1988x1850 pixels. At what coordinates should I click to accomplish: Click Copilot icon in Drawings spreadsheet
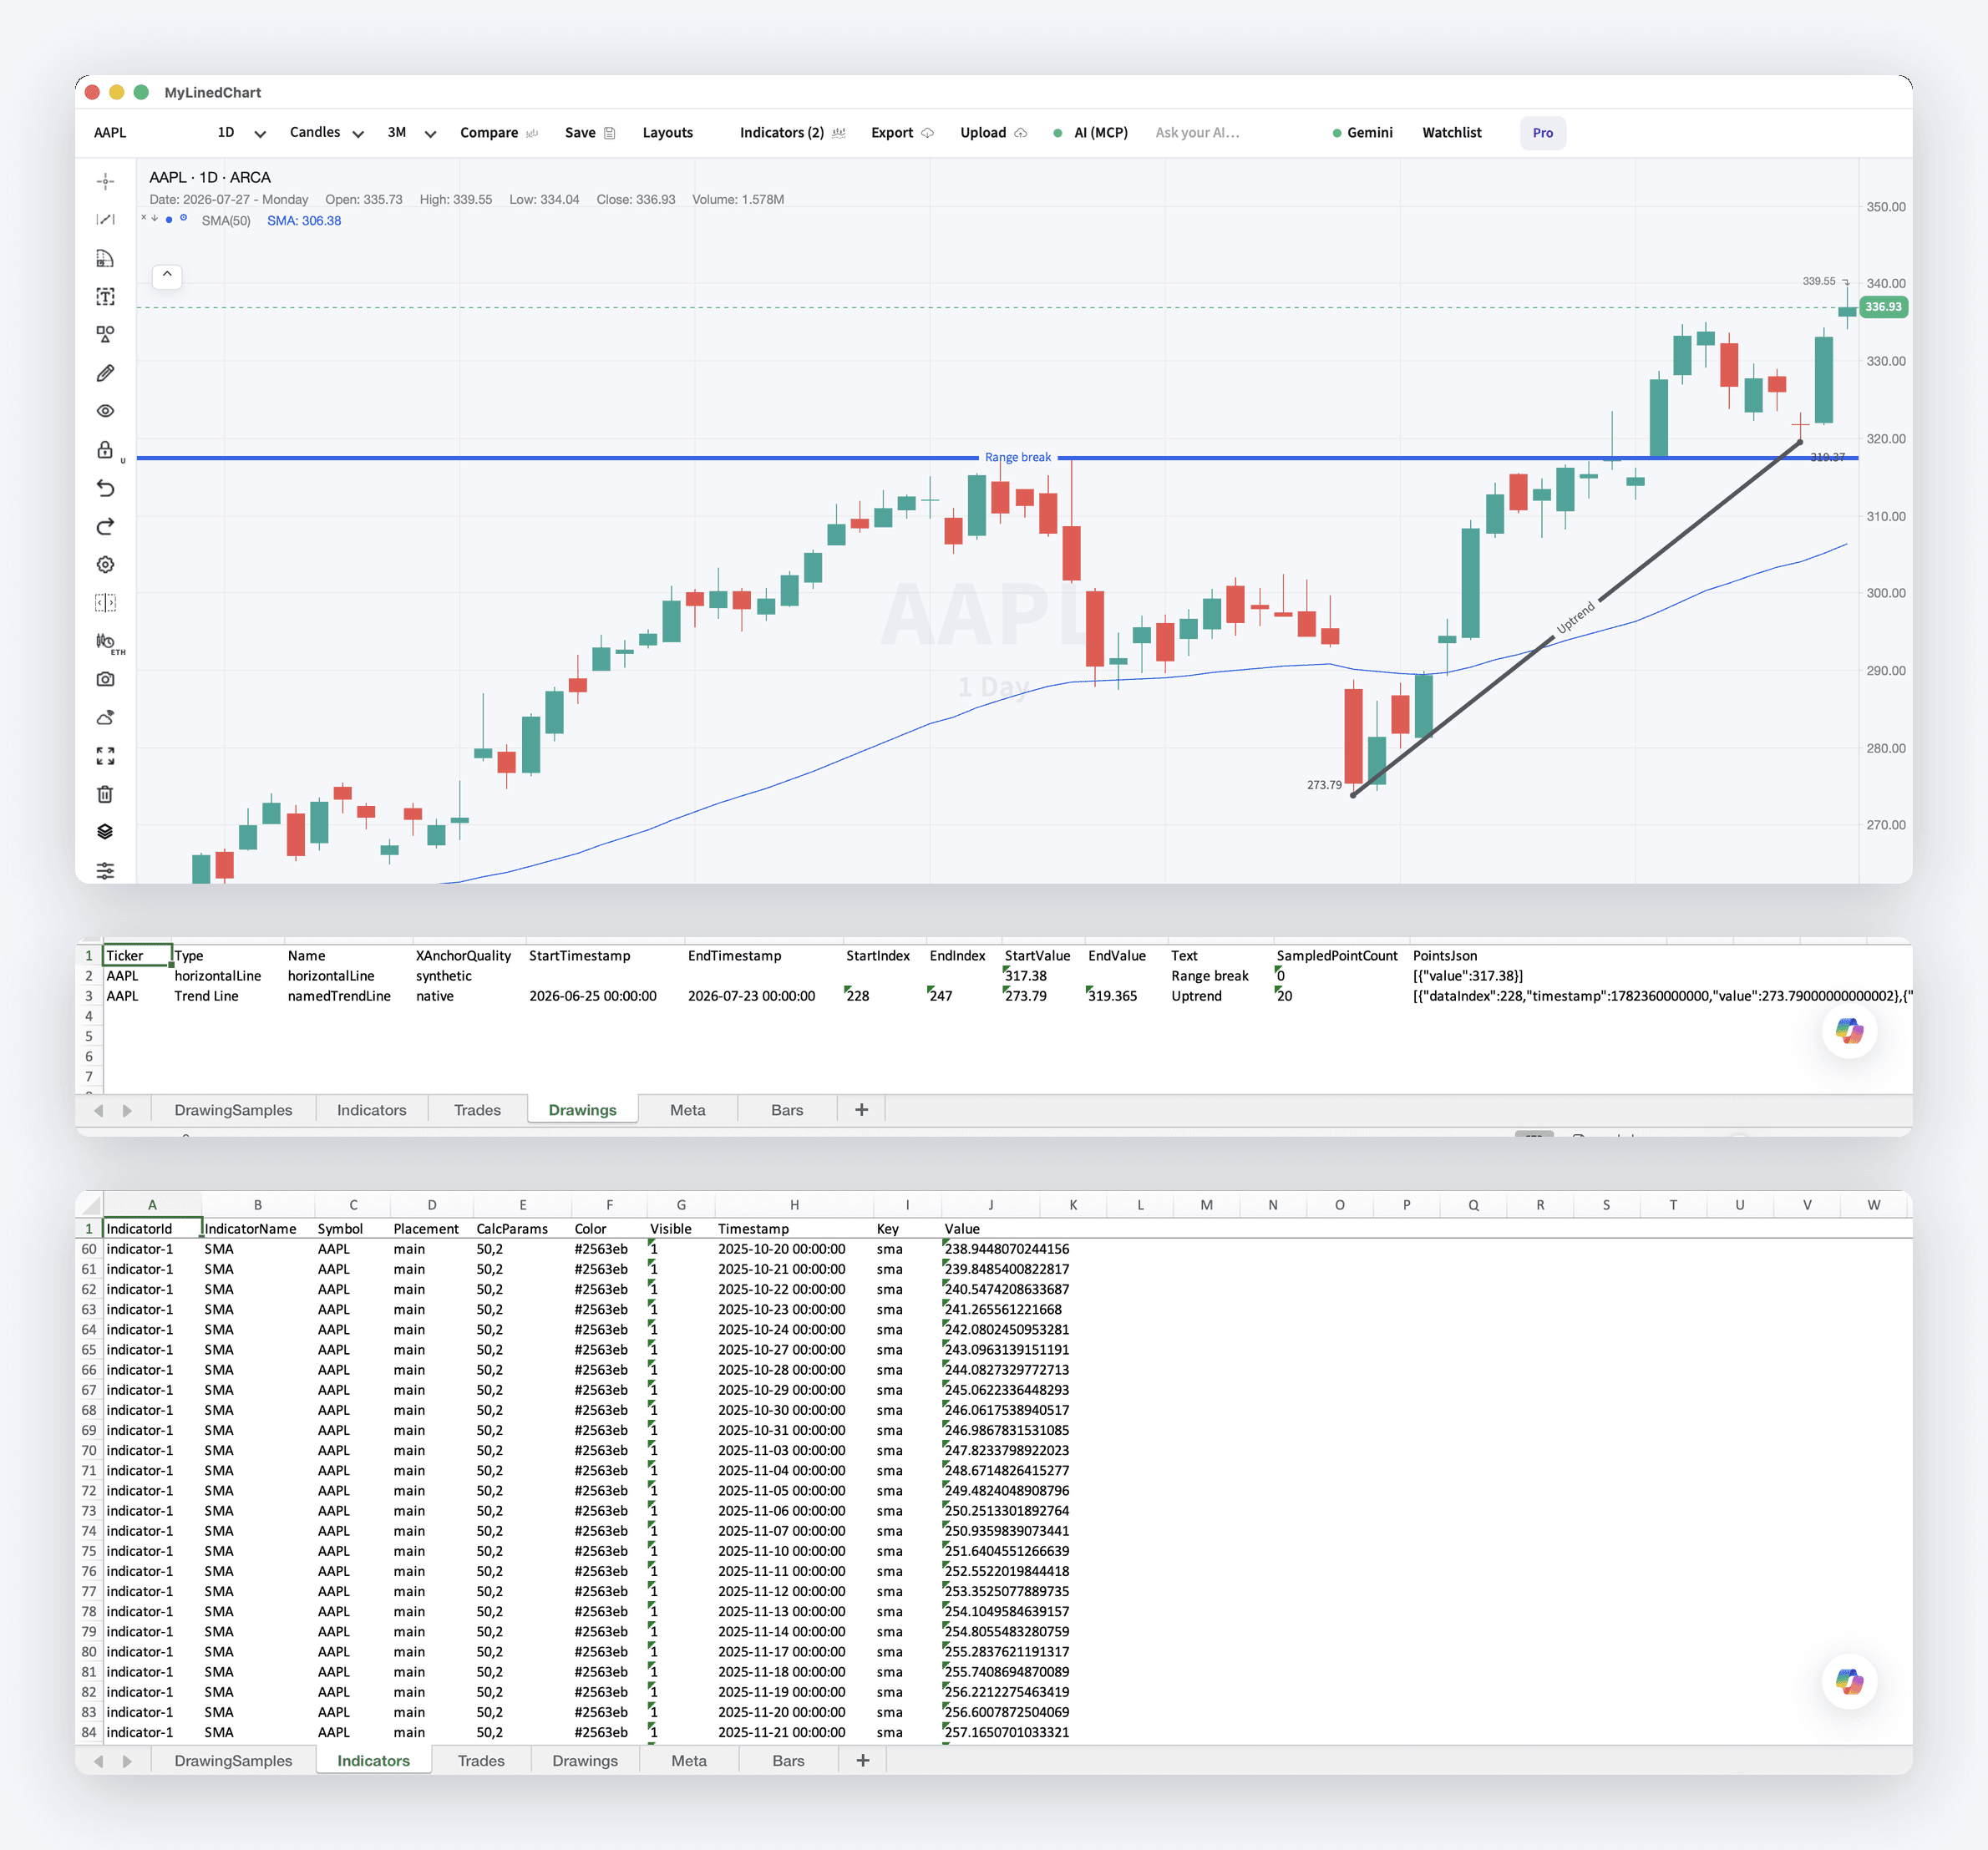click(x=1849, y=1030)
